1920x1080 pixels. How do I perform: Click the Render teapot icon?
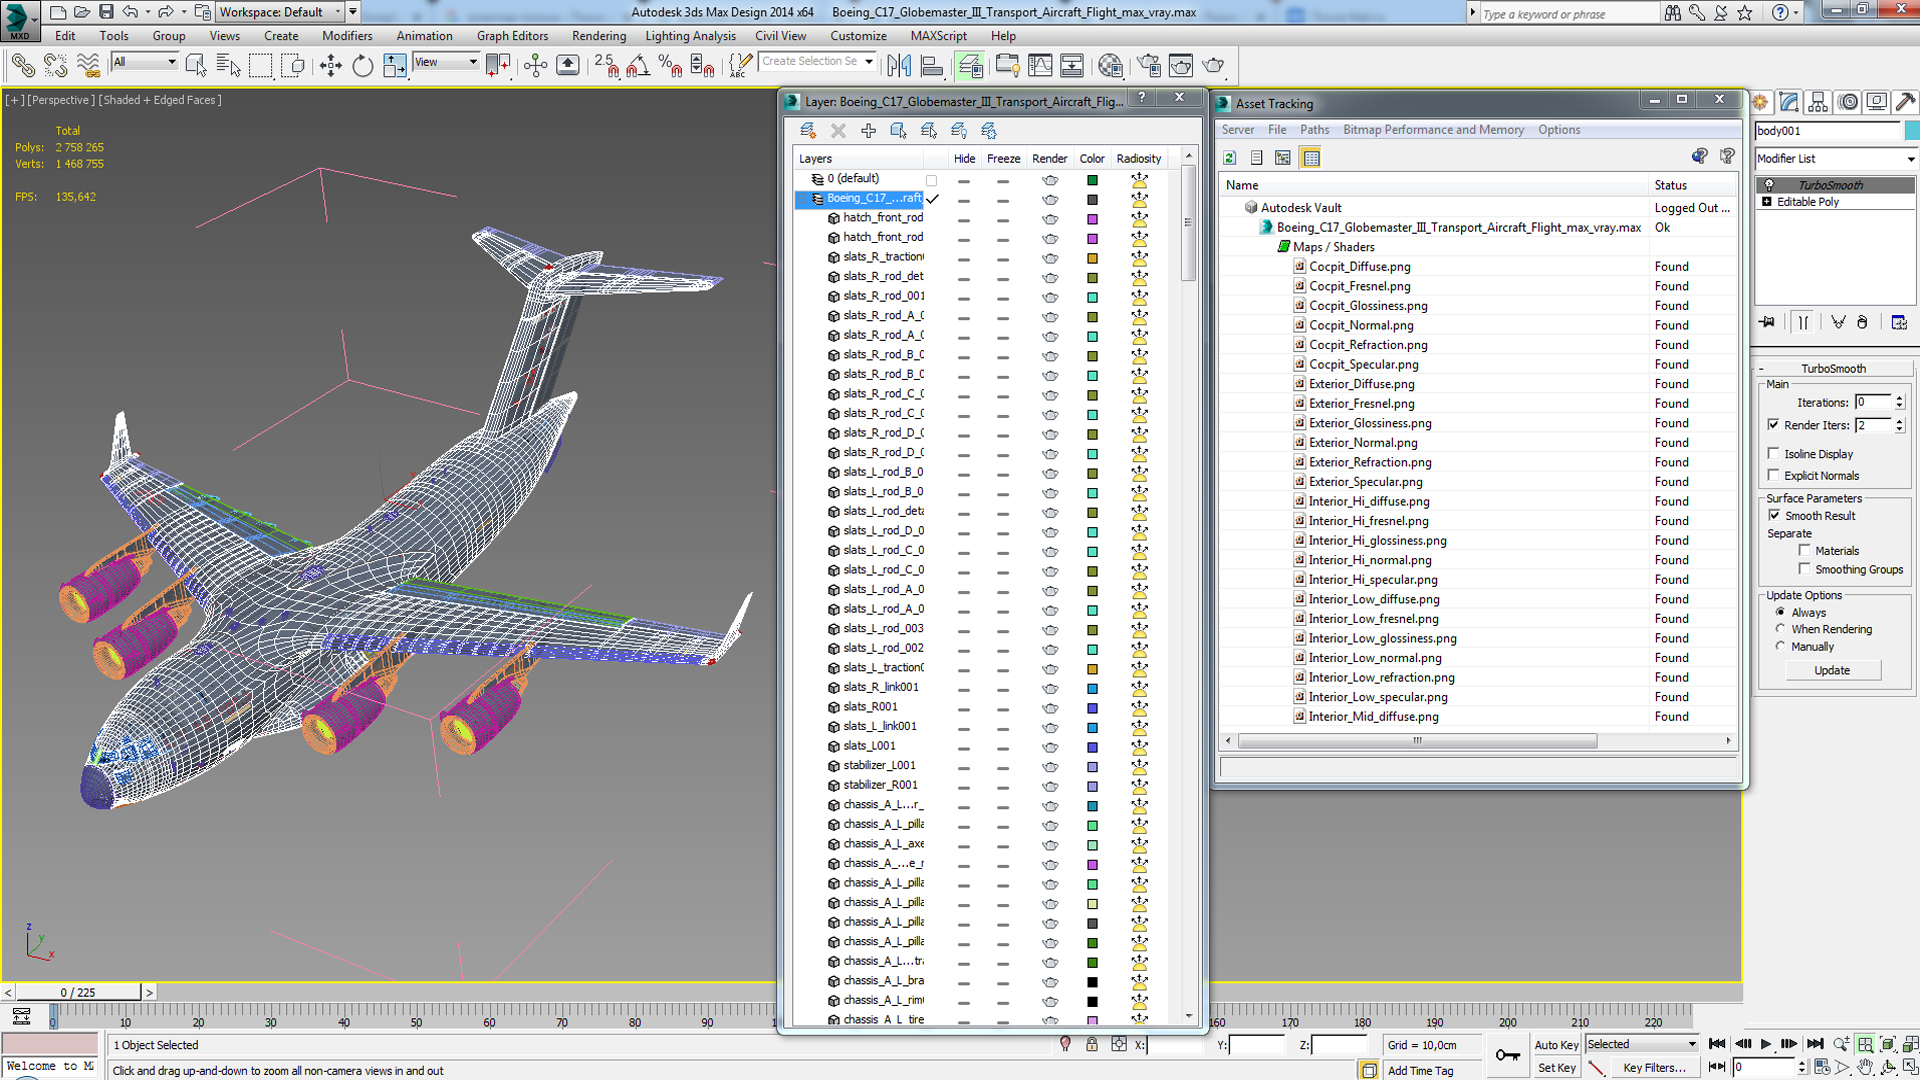(1213, 66)
